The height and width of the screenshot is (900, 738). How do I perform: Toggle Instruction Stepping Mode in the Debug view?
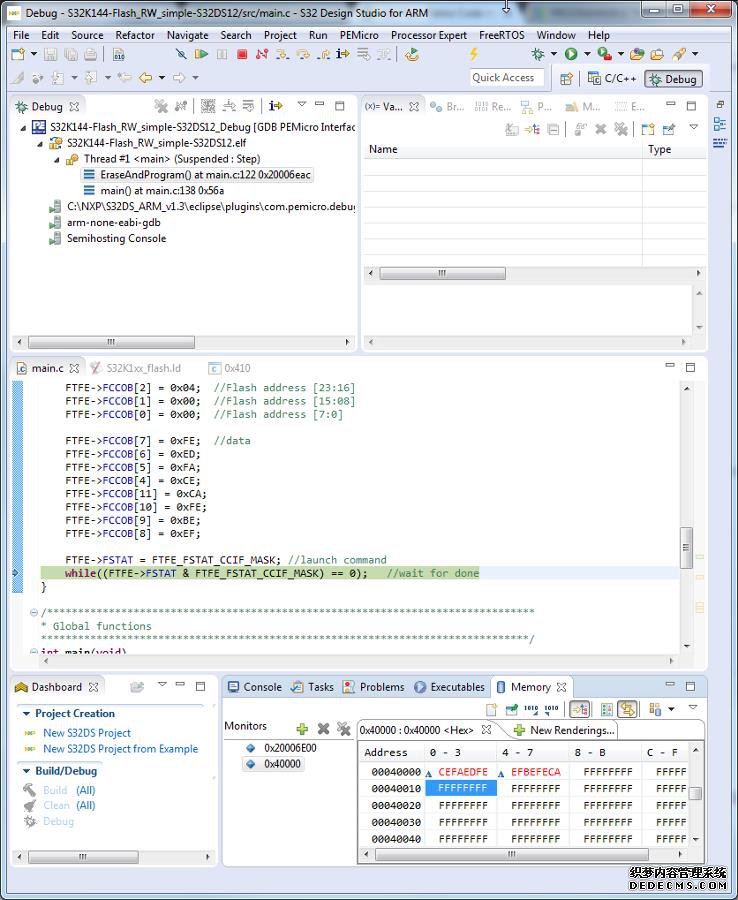click(276, 106)
